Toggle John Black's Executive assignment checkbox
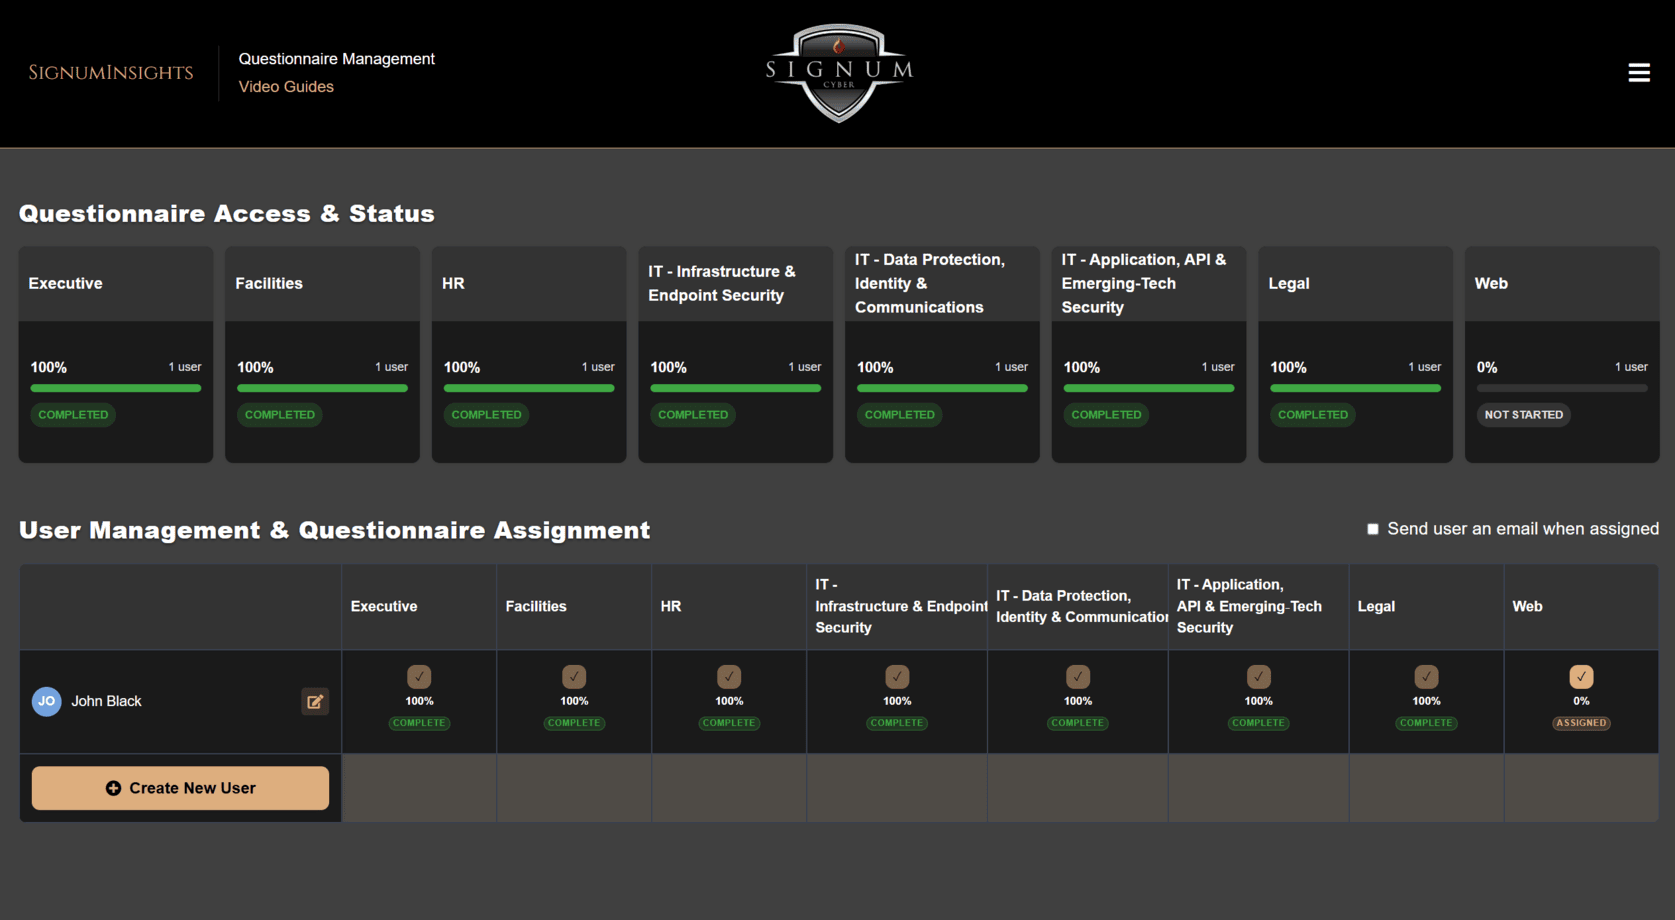Image resolution: width=1675 pixels, height=920 pixels. [419, 677]
